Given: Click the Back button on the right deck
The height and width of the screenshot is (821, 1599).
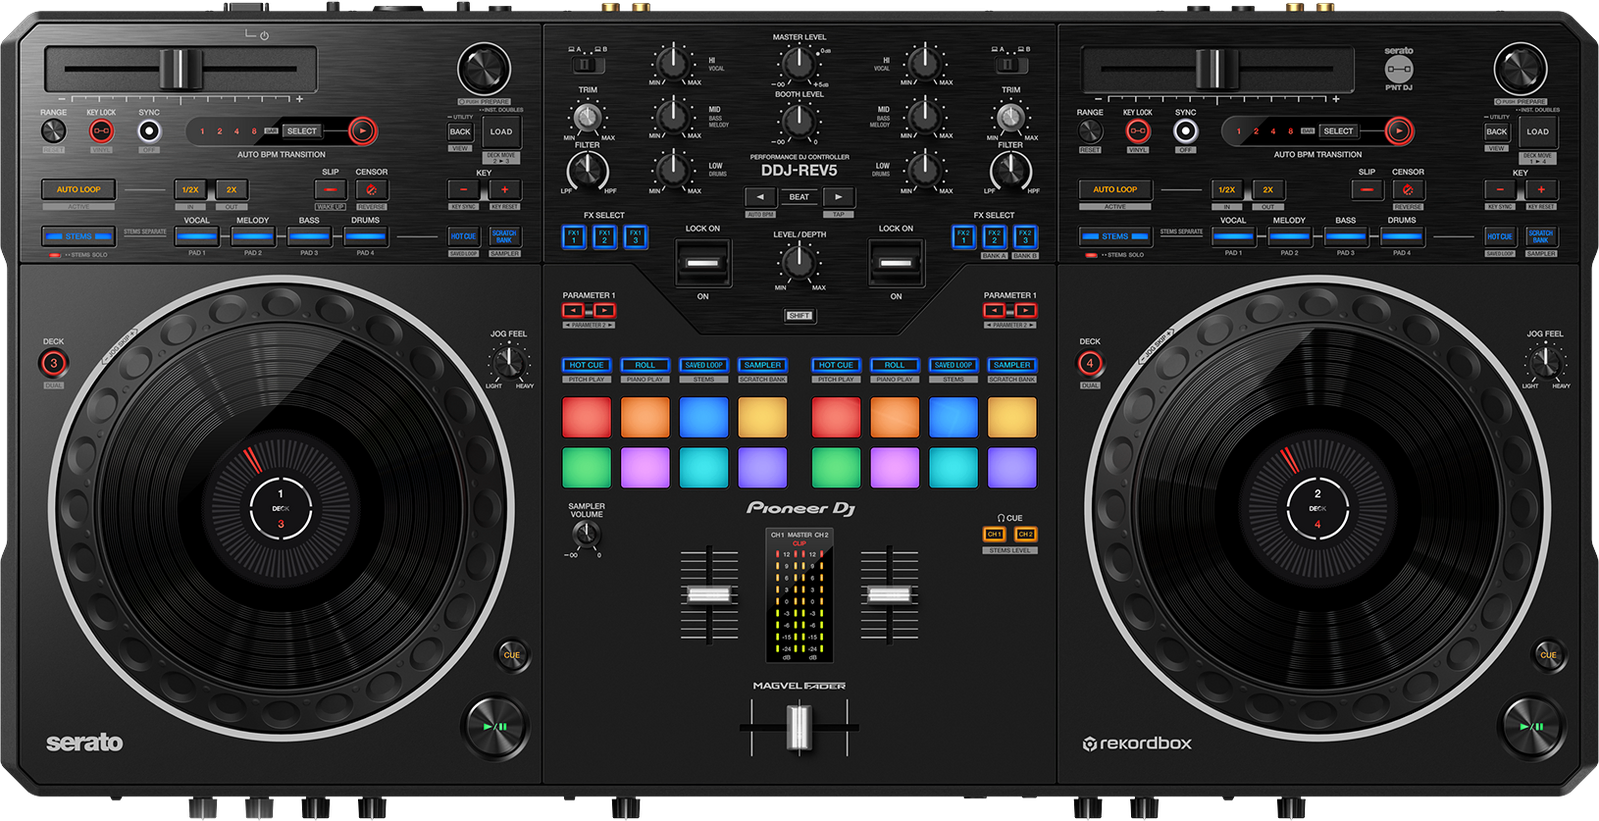Looking at the screenshot, I should tap(1497, 132).
